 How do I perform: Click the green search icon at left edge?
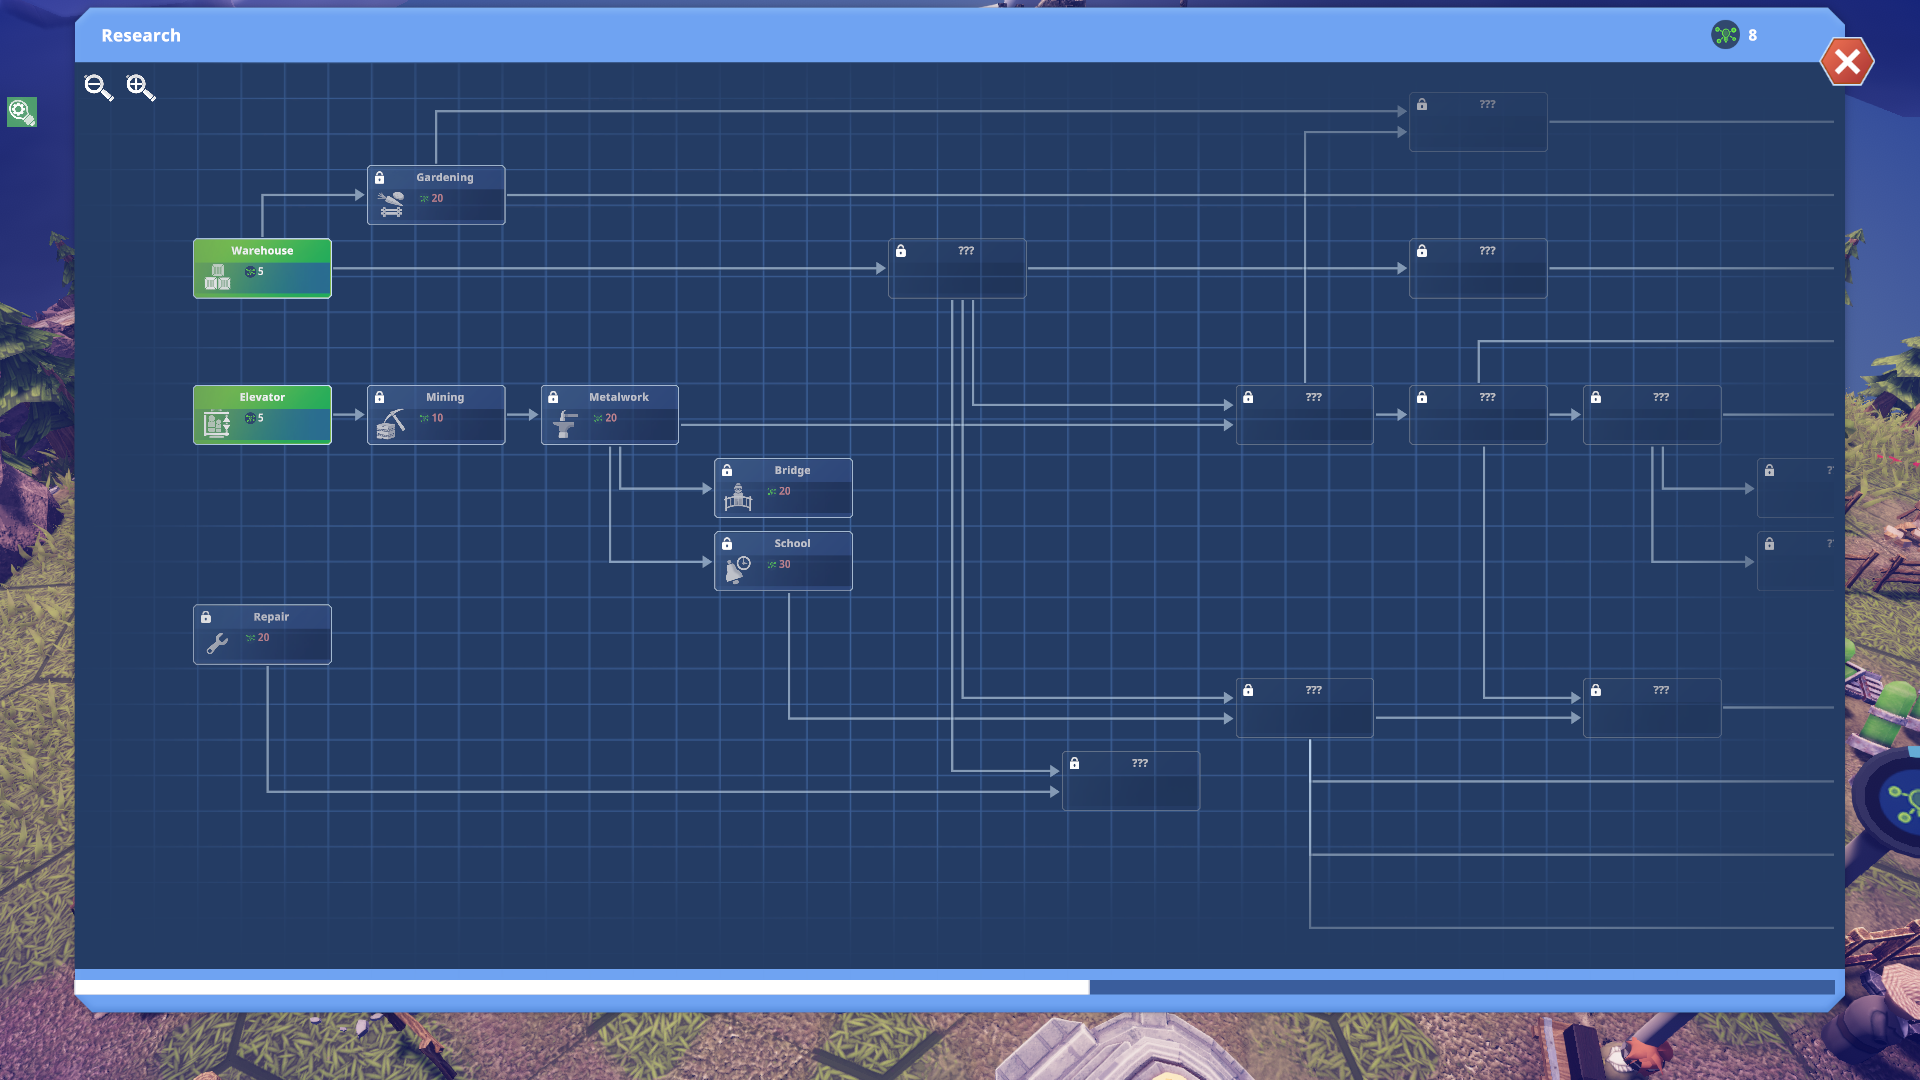pyautogui.click(x=22, y=111)
